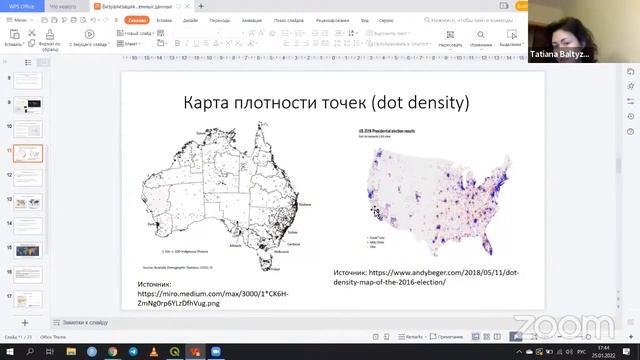Screen dimensions: 640x360
Task: Open the font name combo box
Action: coord(197,33)
